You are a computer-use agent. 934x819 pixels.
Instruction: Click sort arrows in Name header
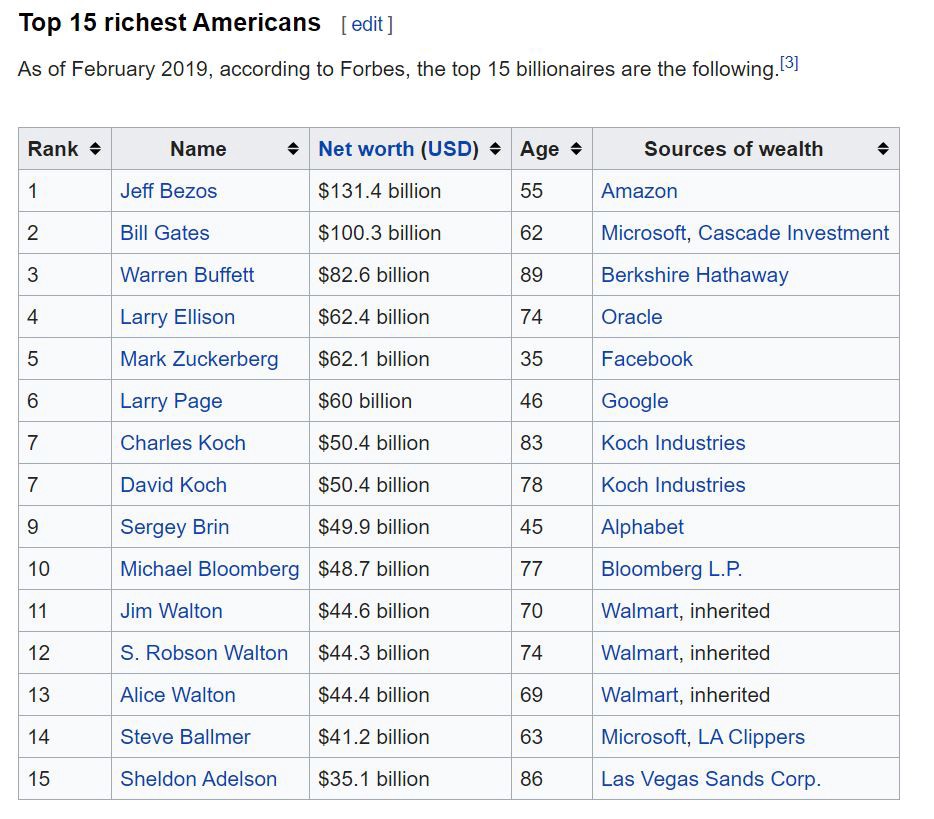pyautogui.click(x=293, y=149)
